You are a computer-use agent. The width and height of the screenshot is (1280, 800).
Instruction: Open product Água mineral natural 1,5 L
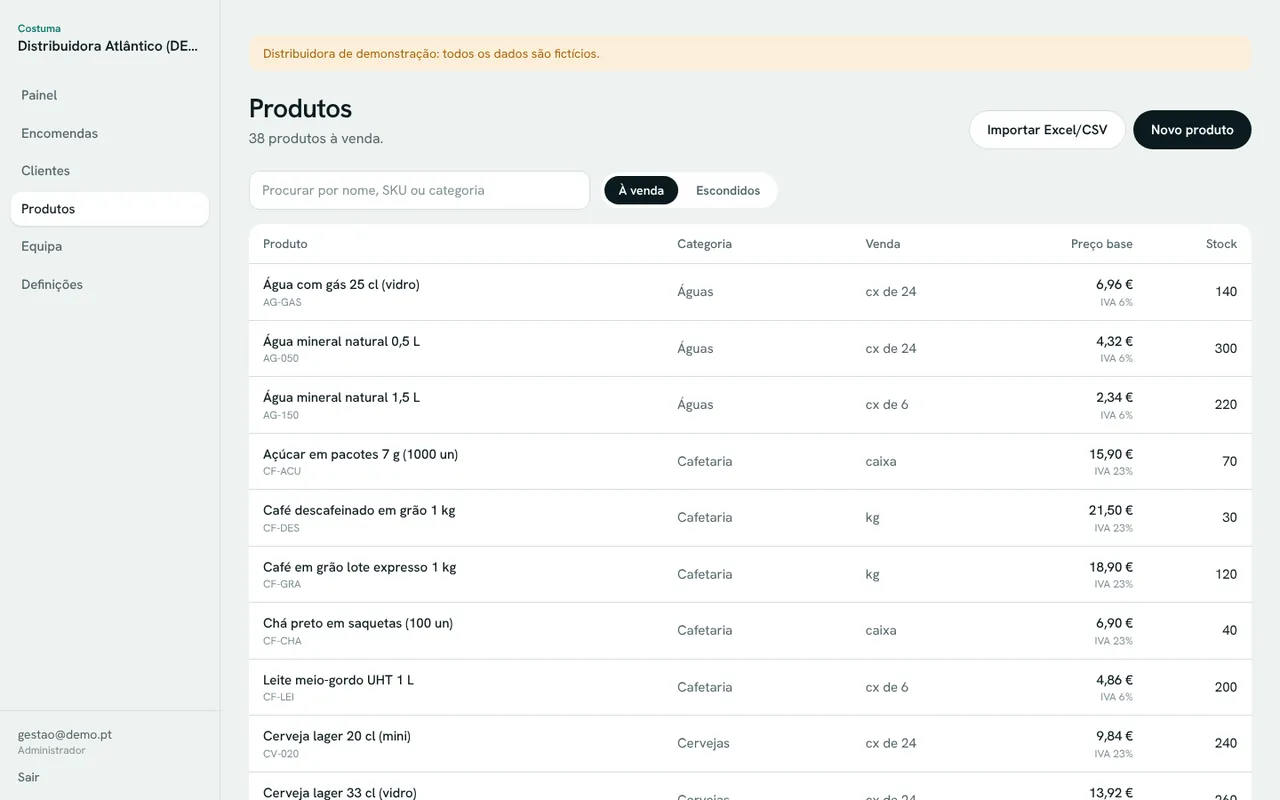[x=341, y=397]
